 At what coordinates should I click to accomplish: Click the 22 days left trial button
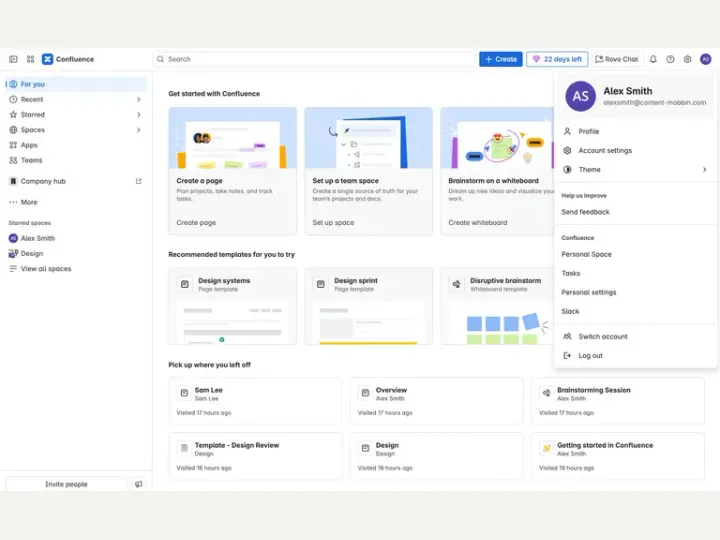click(557, 59)
